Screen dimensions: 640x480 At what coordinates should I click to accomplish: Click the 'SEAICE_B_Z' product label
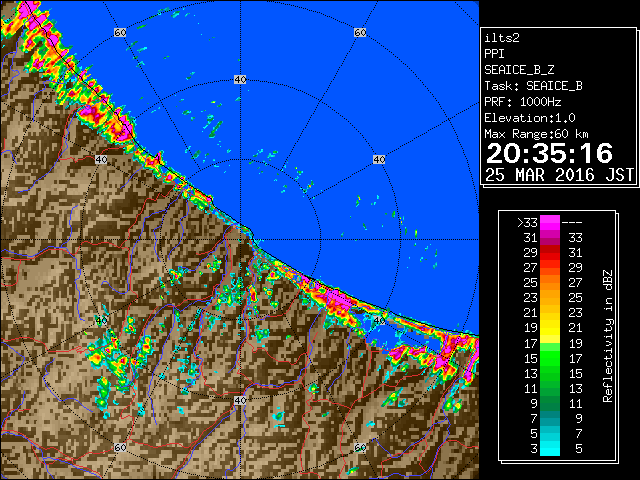(519, 70)
